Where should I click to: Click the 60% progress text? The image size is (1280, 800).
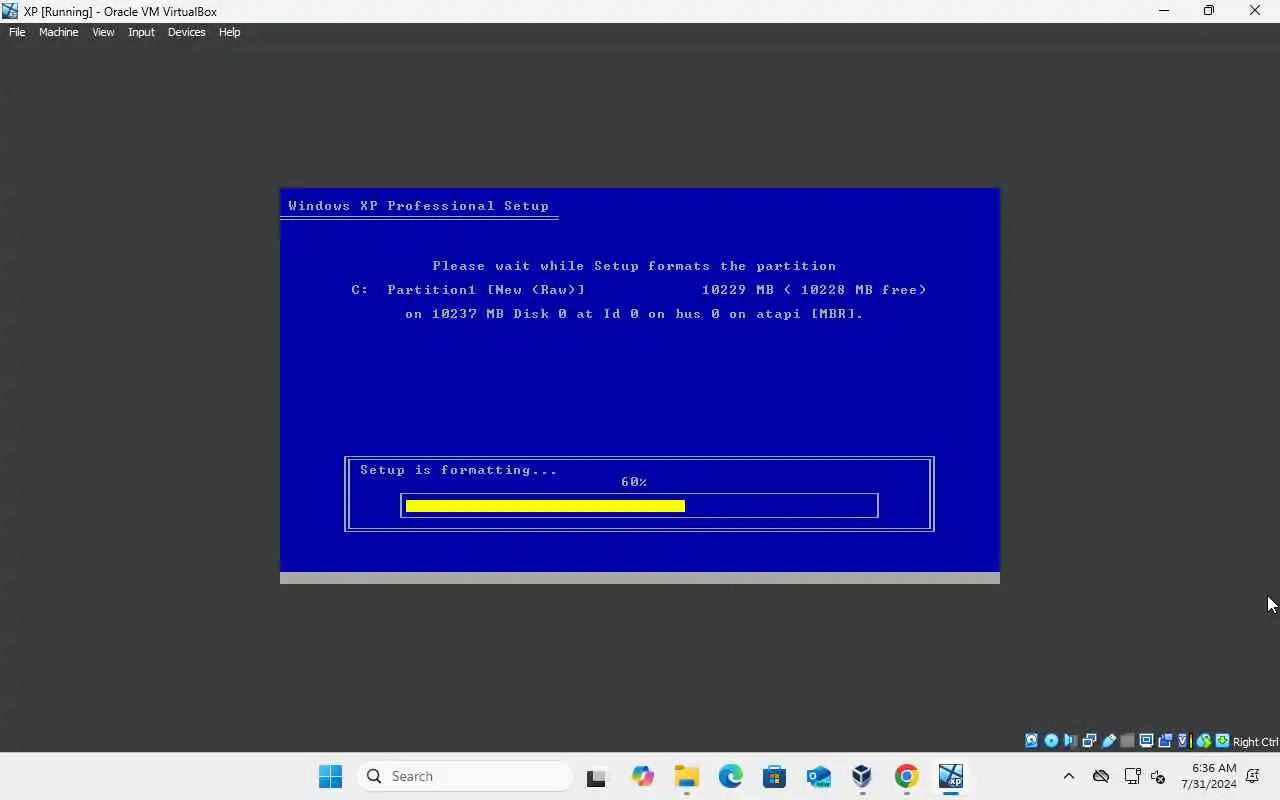tap(634, 482)
